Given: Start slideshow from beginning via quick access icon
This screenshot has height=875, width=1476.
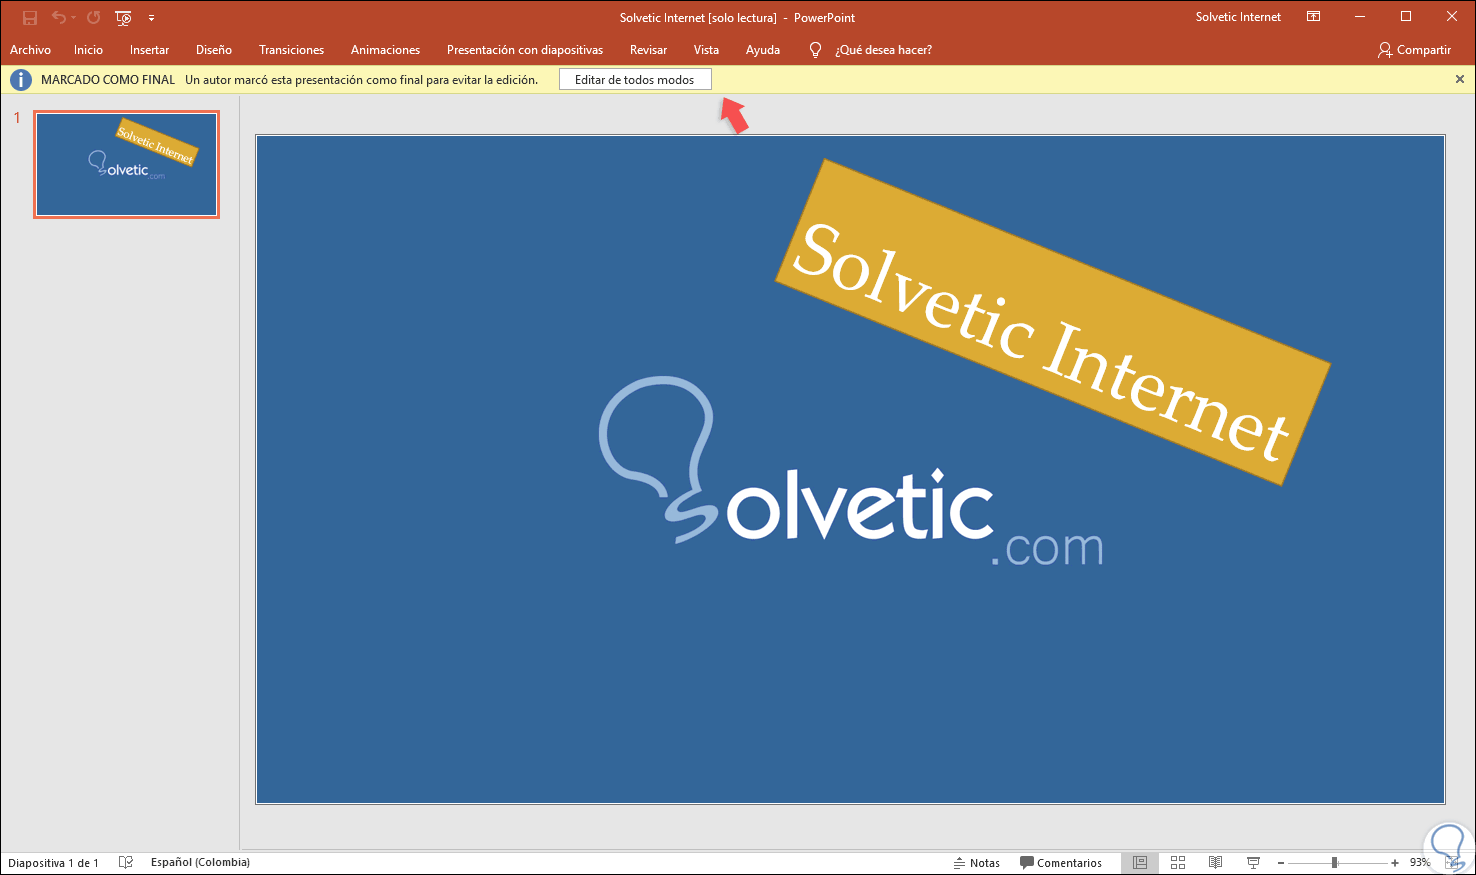Looking at the screenshot, I should click(124, 18).
